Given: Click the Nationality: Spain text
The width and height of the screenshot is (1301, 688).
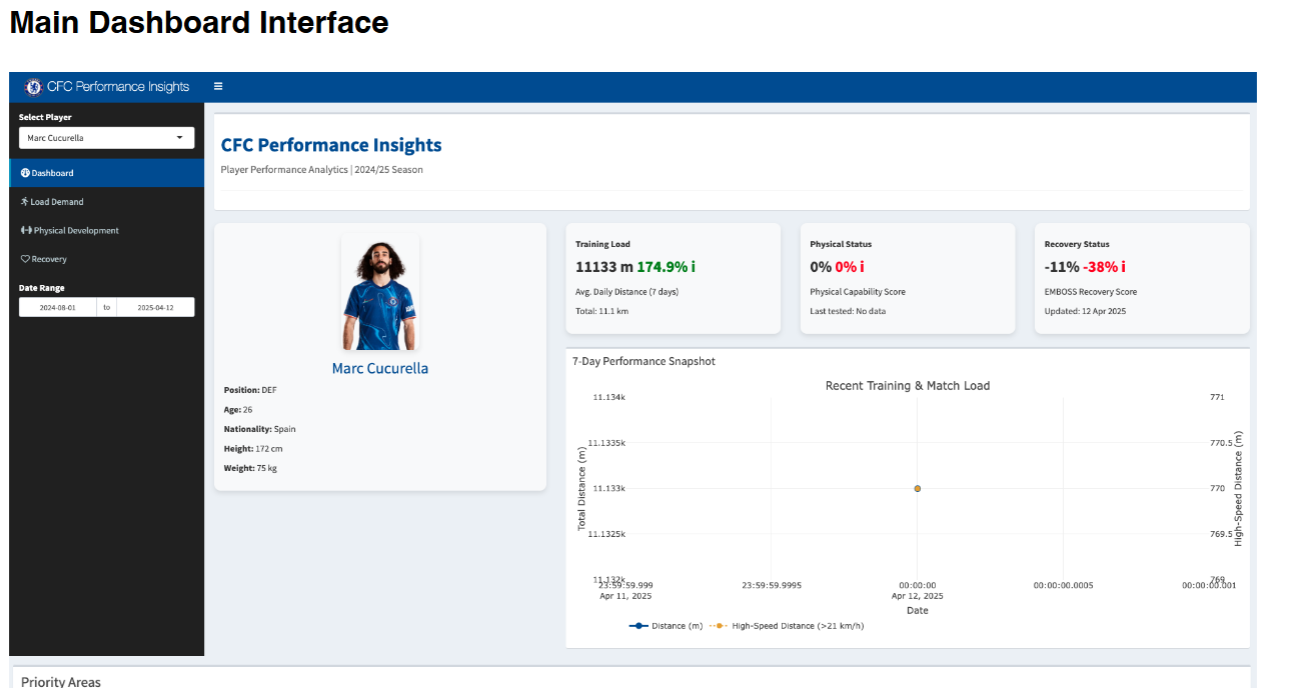Looking at the screenshot, I should coord(260,429).
